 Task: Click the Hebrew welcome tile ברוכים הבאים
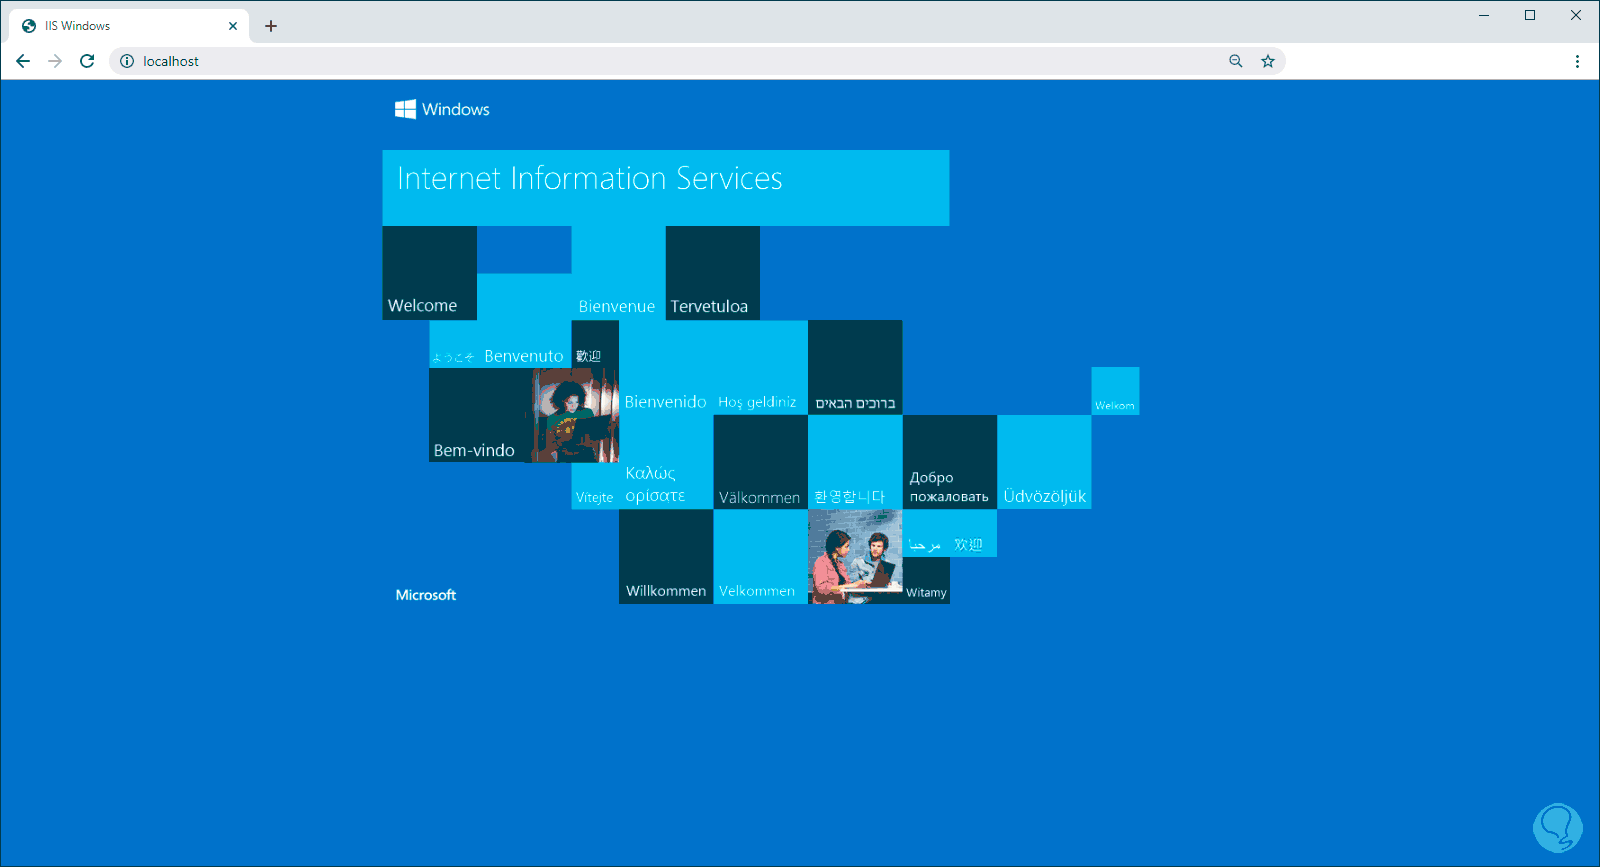pos(855,367)
